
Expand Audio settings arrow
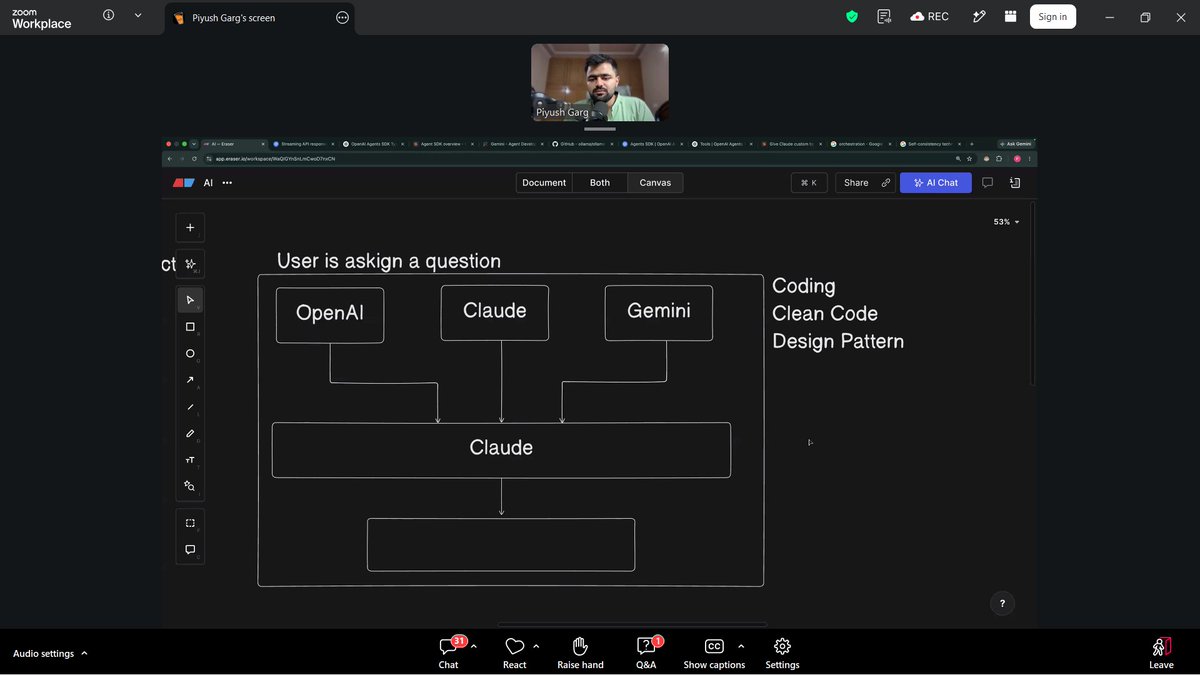84,653
